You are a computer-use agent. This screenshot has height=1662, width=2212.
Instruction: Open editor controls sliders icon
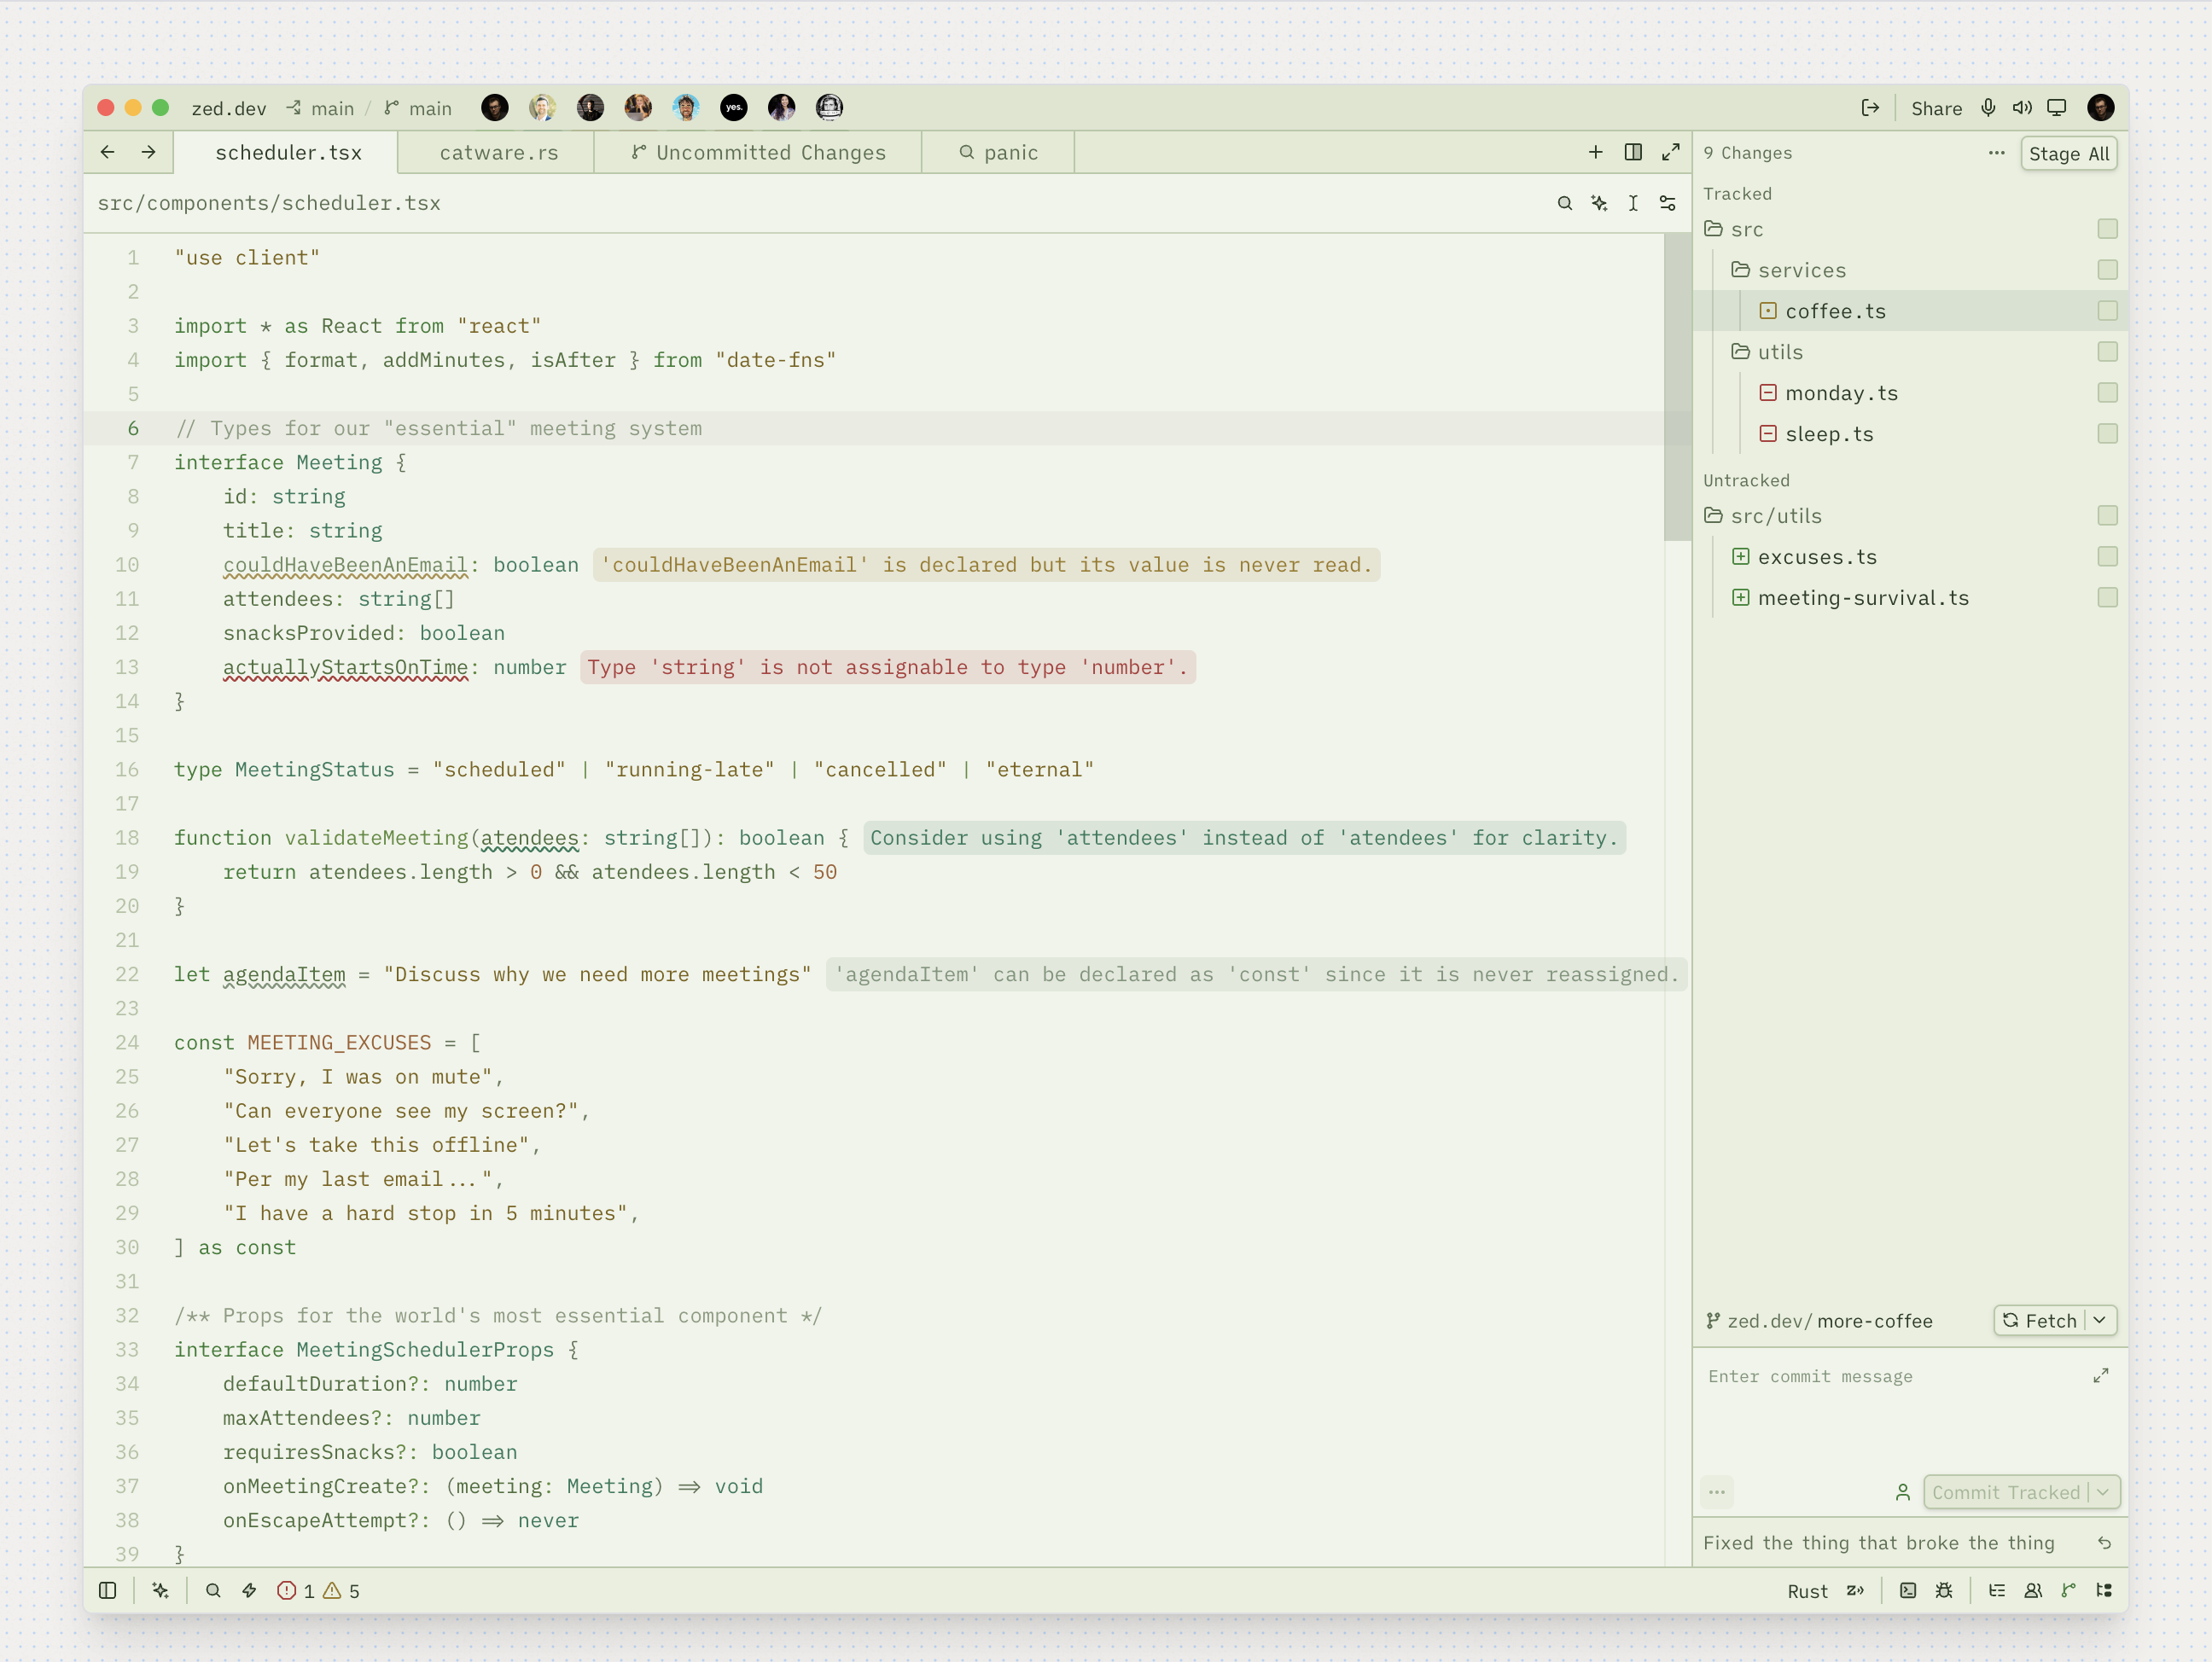coord(1667,203)
